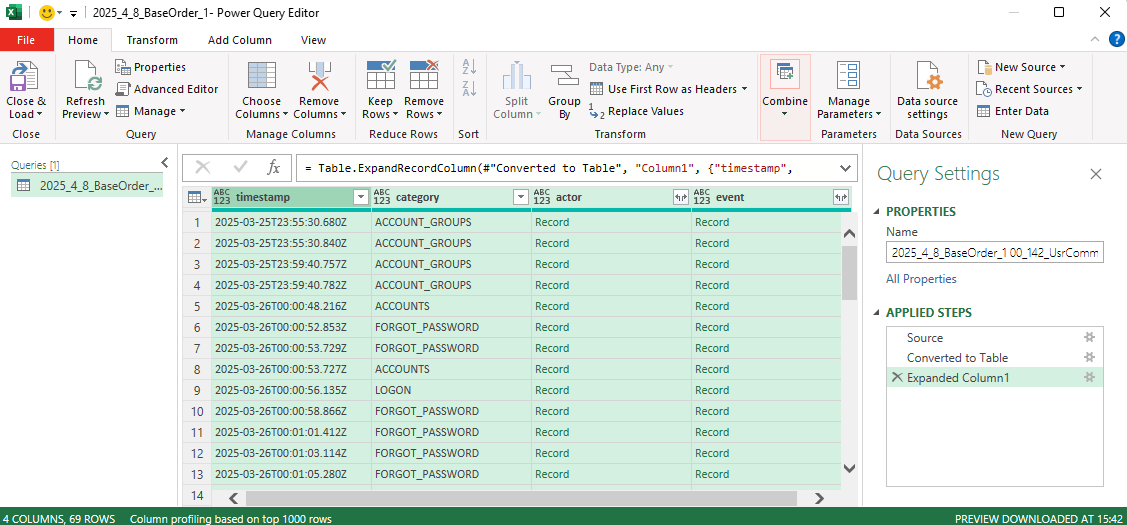Select the Source applied step
The image size is (1127, 525).
(x=994, y=337)
